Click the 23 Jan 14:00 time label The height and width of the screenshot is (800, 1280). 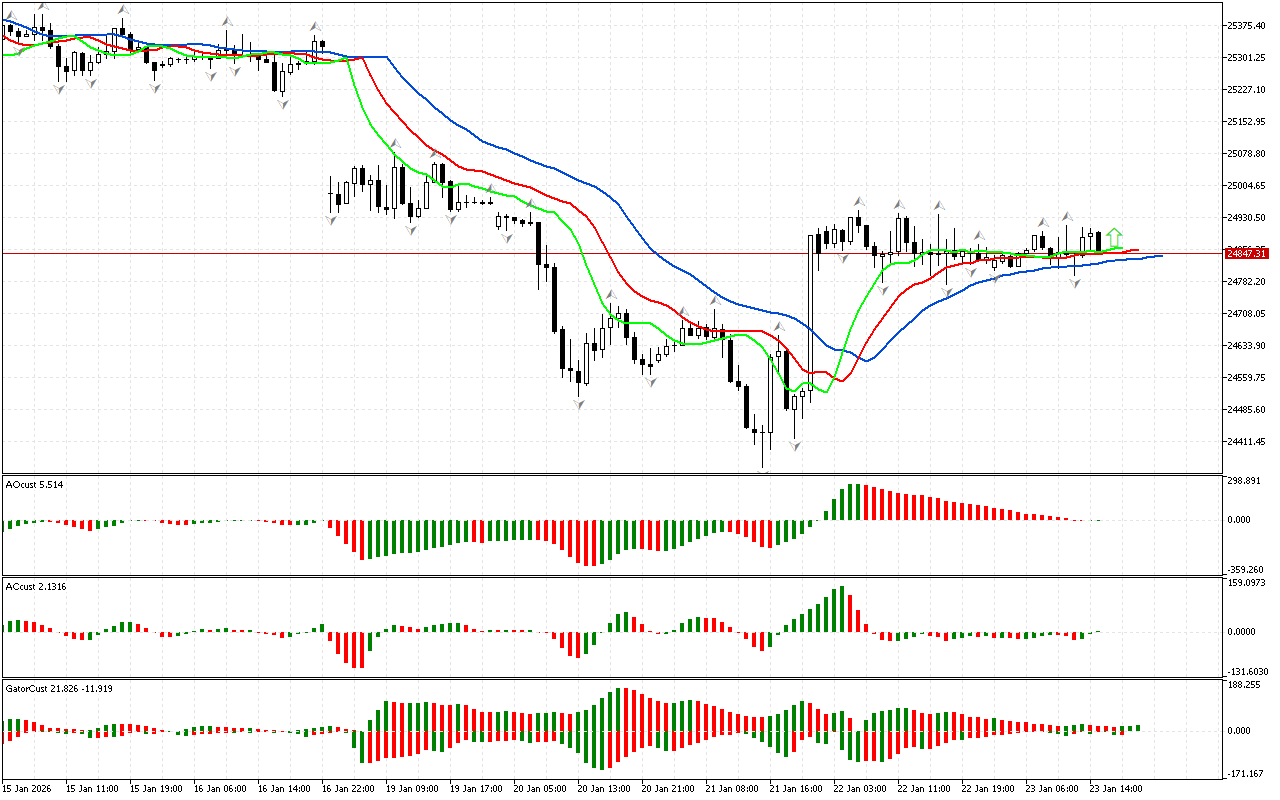[x=1117, y=788]
